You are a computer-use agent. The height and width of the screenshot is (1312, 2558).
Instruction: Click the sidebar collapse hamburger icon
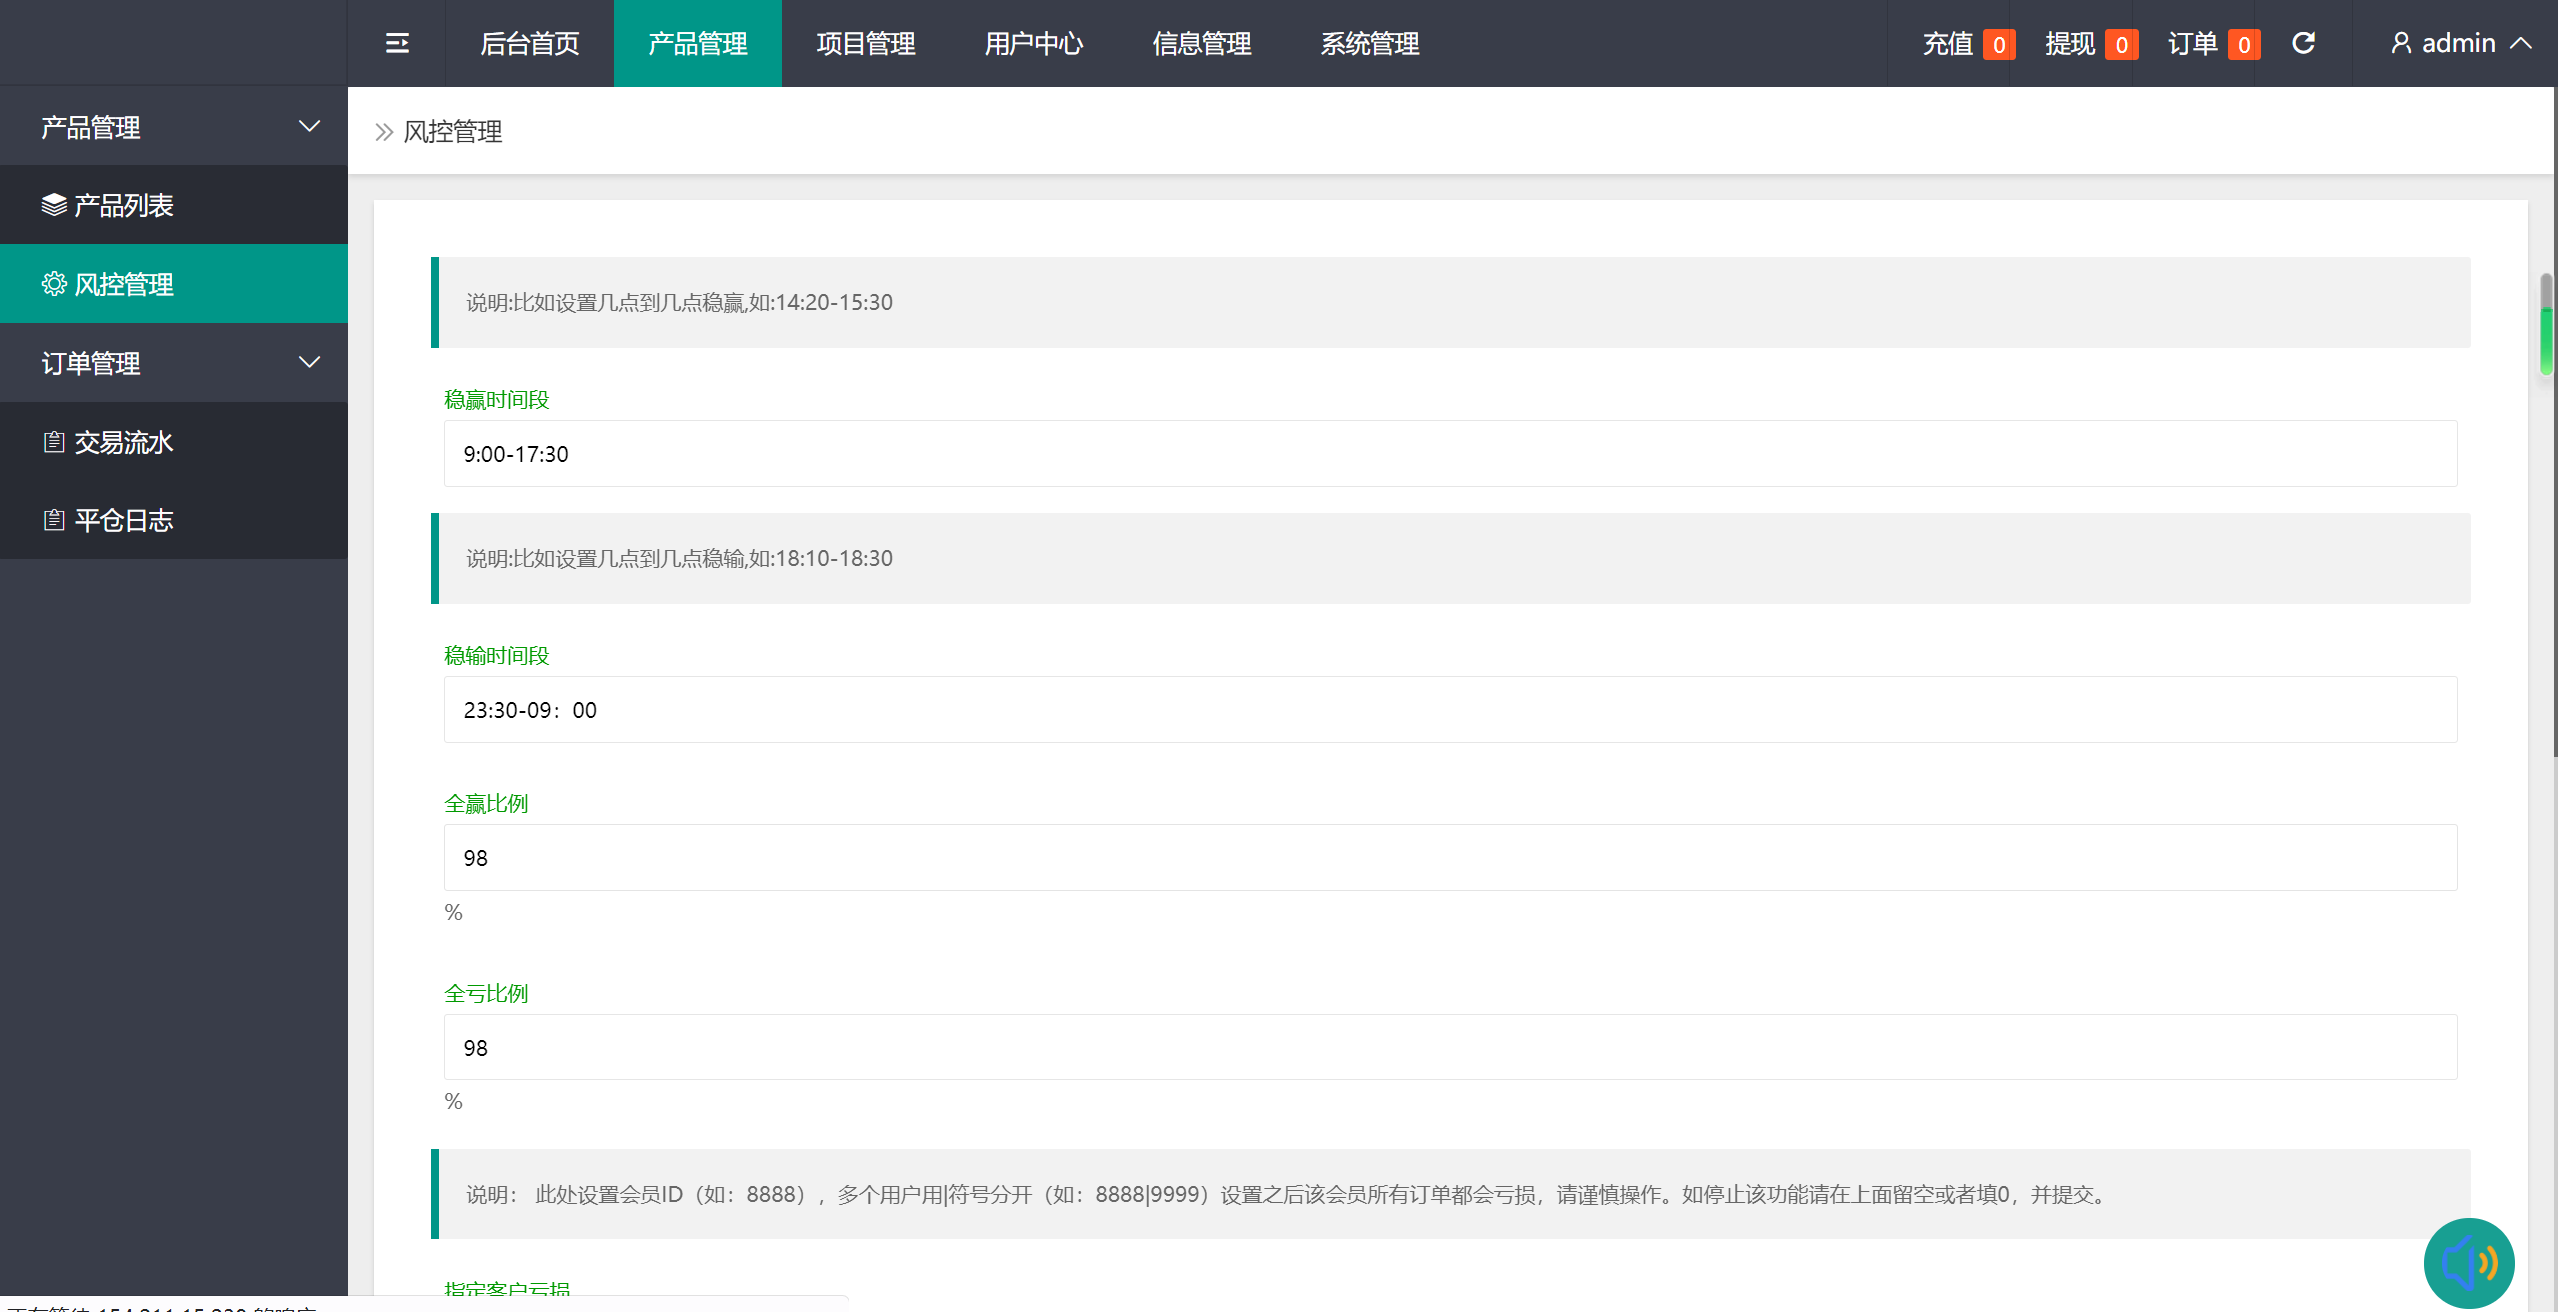click(397, 43)
